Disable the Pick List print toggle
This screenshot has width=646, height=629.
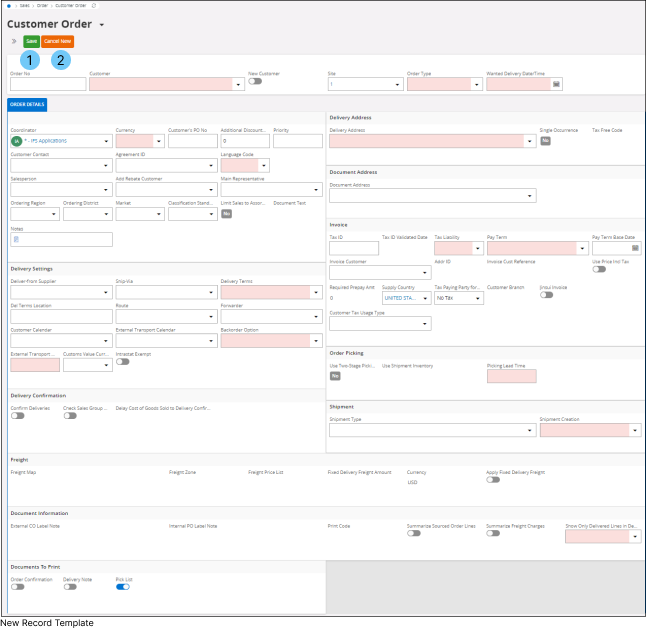point(122,587)
